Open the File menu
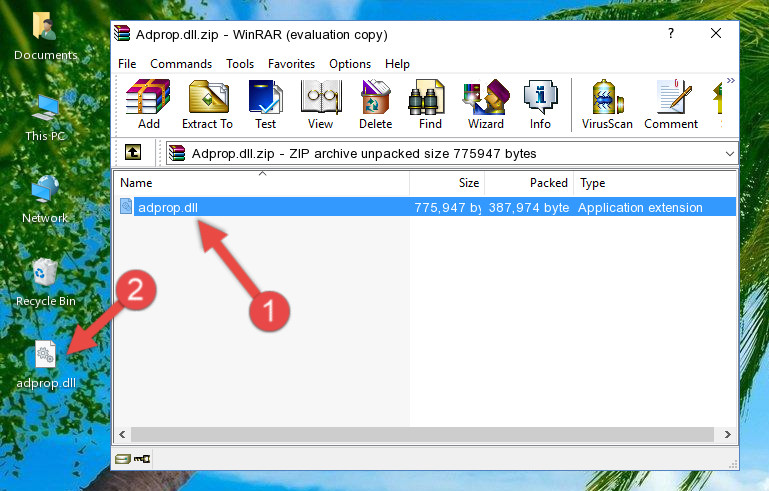769x491 pixels. [x=127, y=64]
